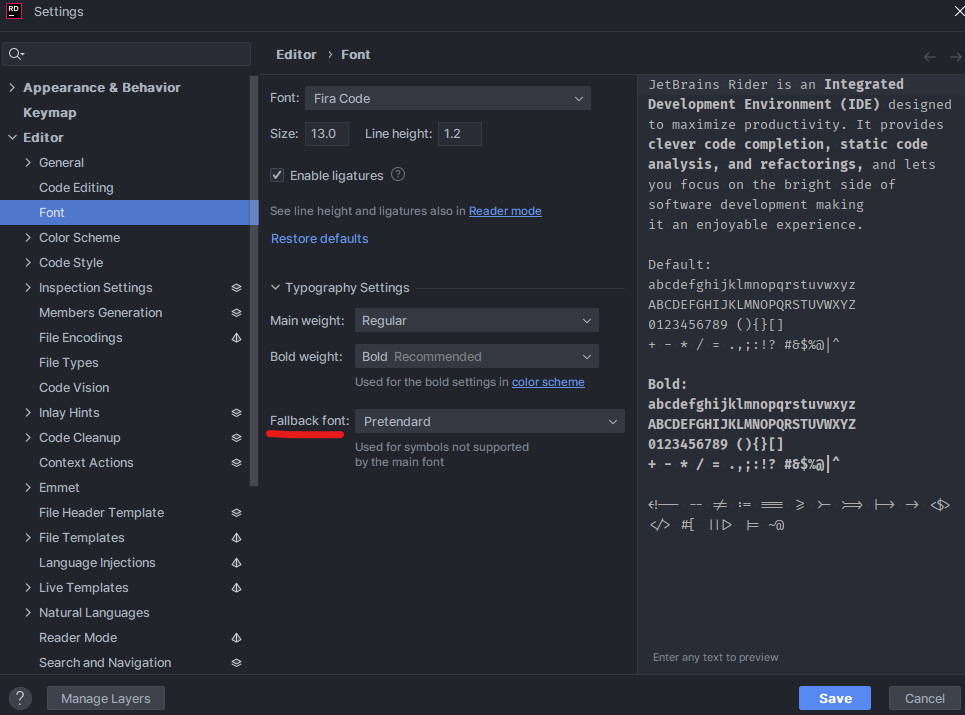
Task: Expand the Natural Languages node
Action: click(28, 613)
